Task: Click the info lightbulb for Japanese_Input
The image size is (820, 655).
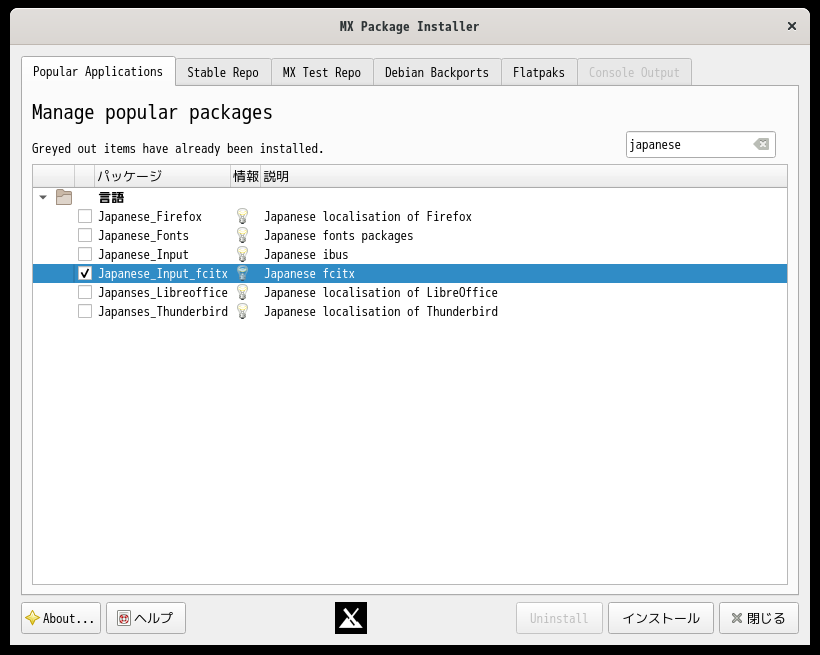Action: [x=241, y=254]
